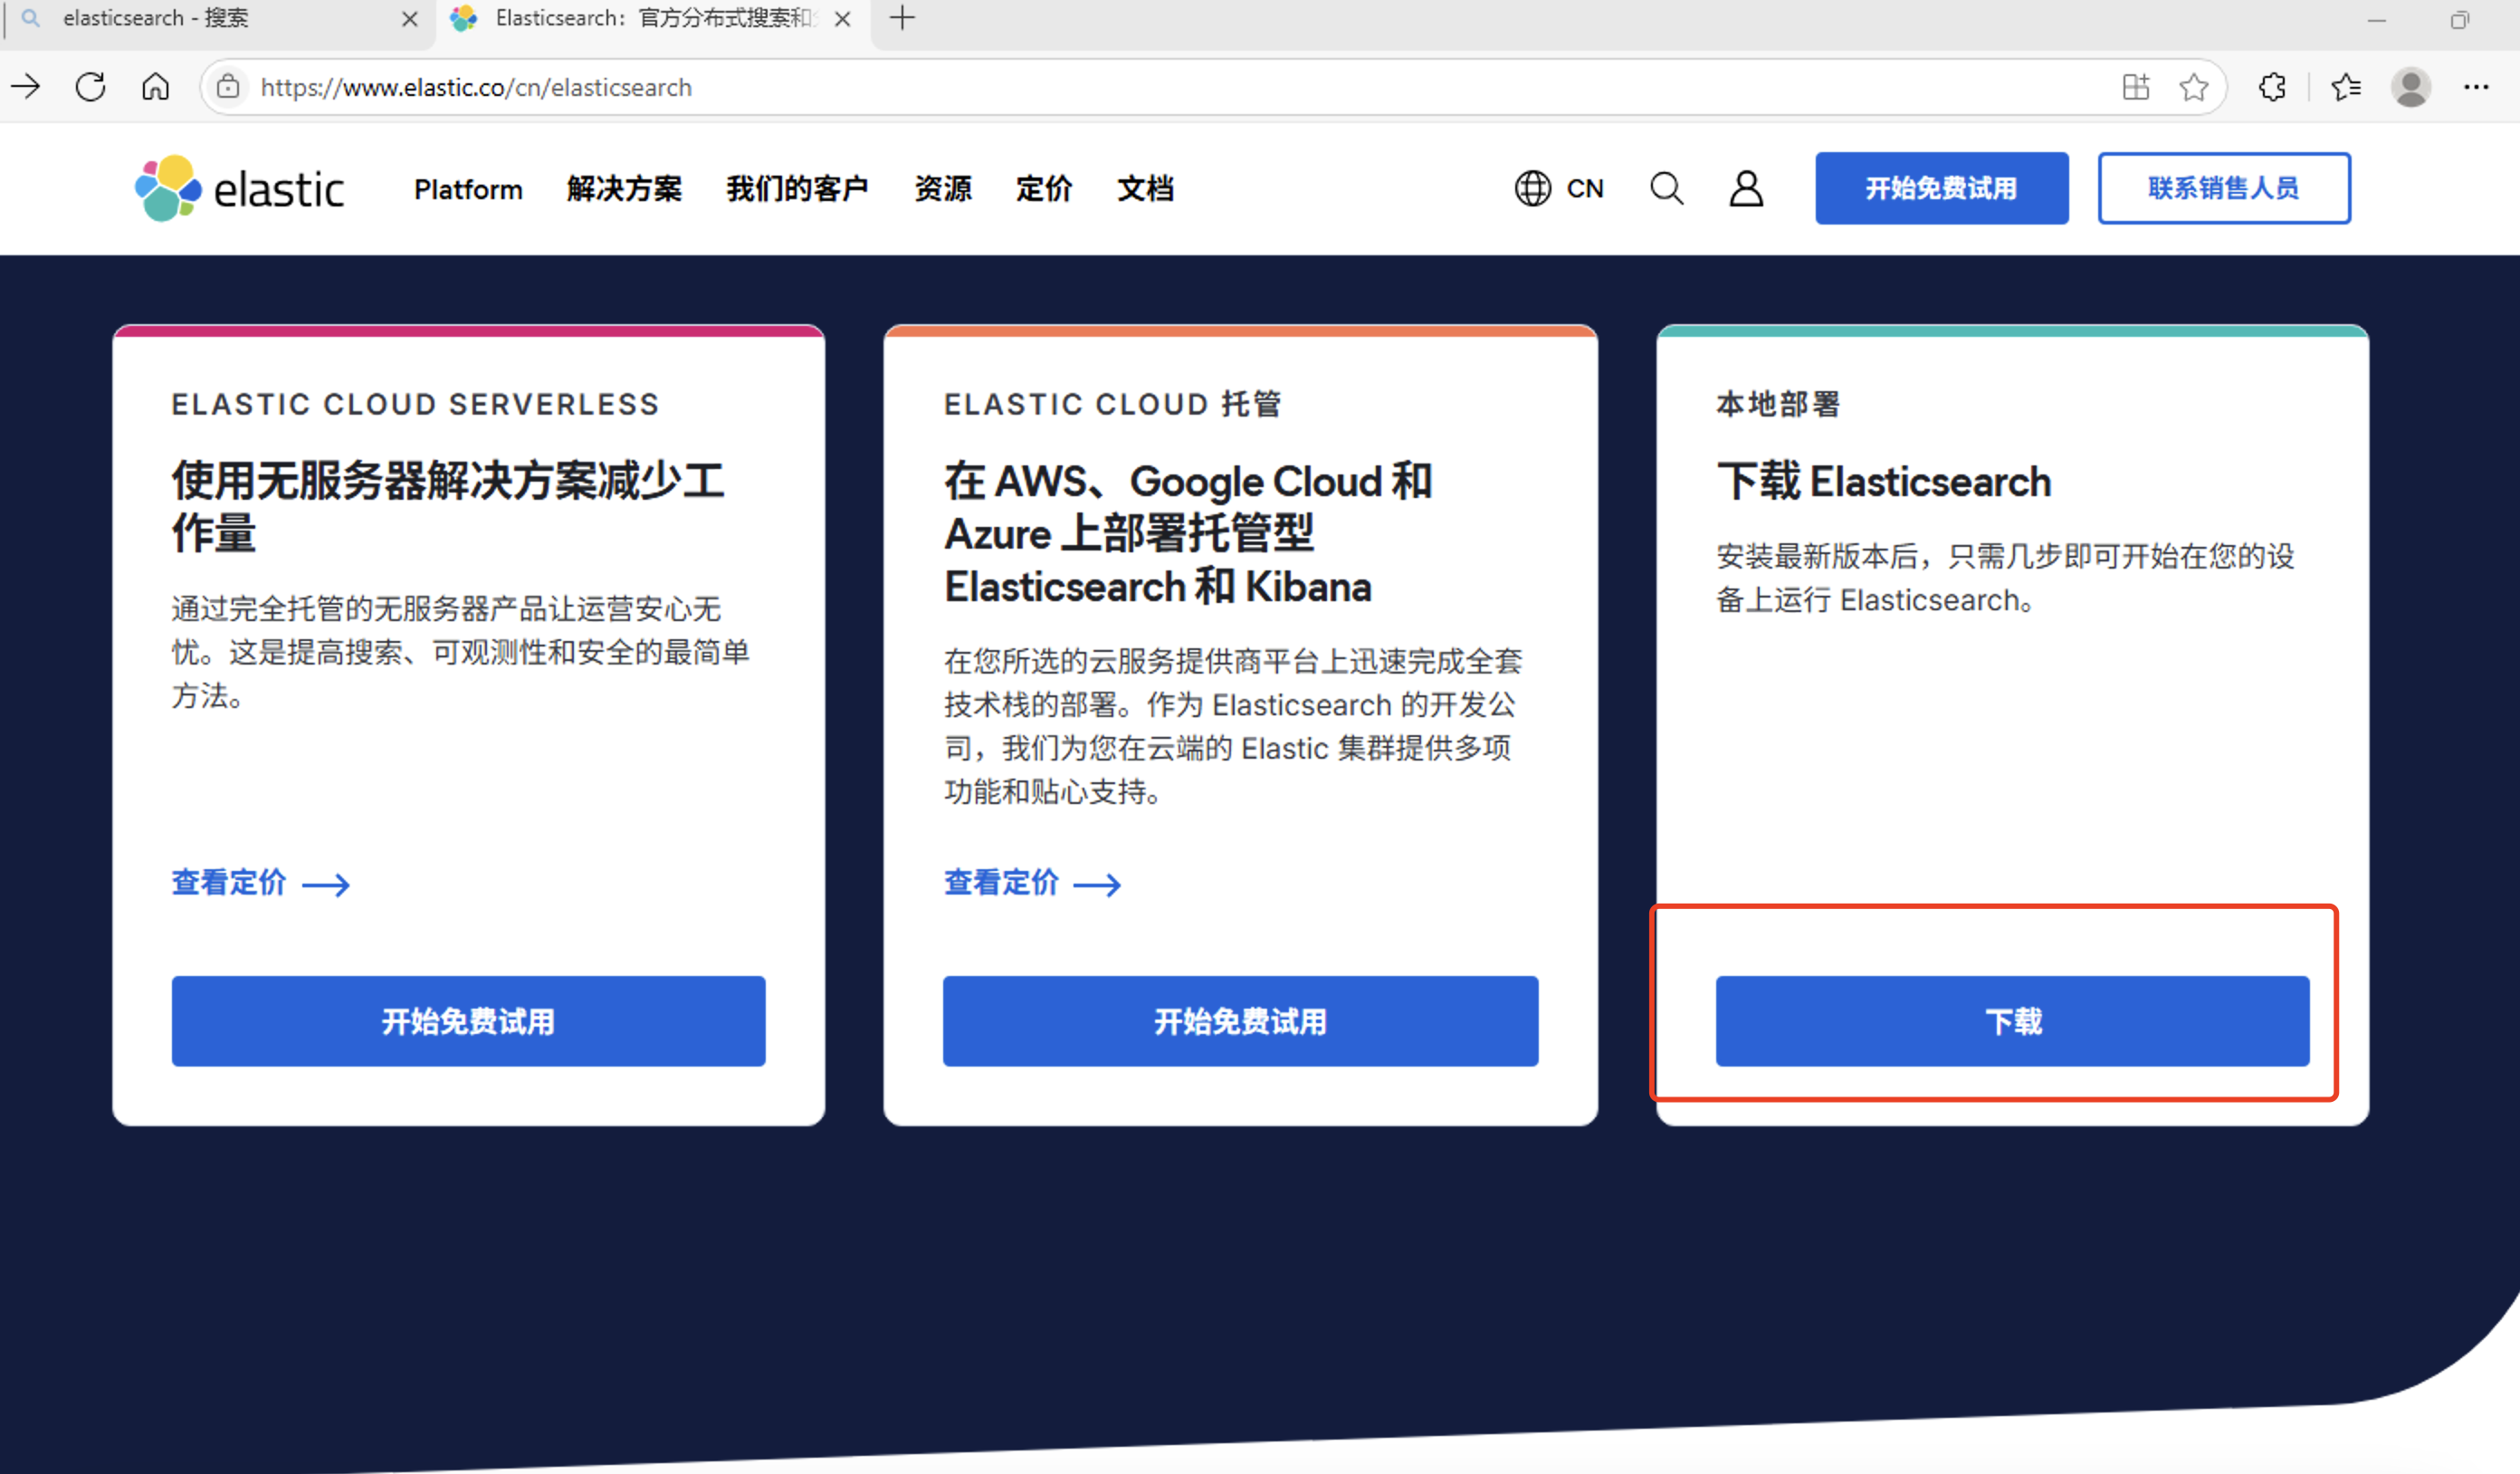Add page to favorites star icon
This screenshot has height=1474, width=2520.
tap(2194, 87)
